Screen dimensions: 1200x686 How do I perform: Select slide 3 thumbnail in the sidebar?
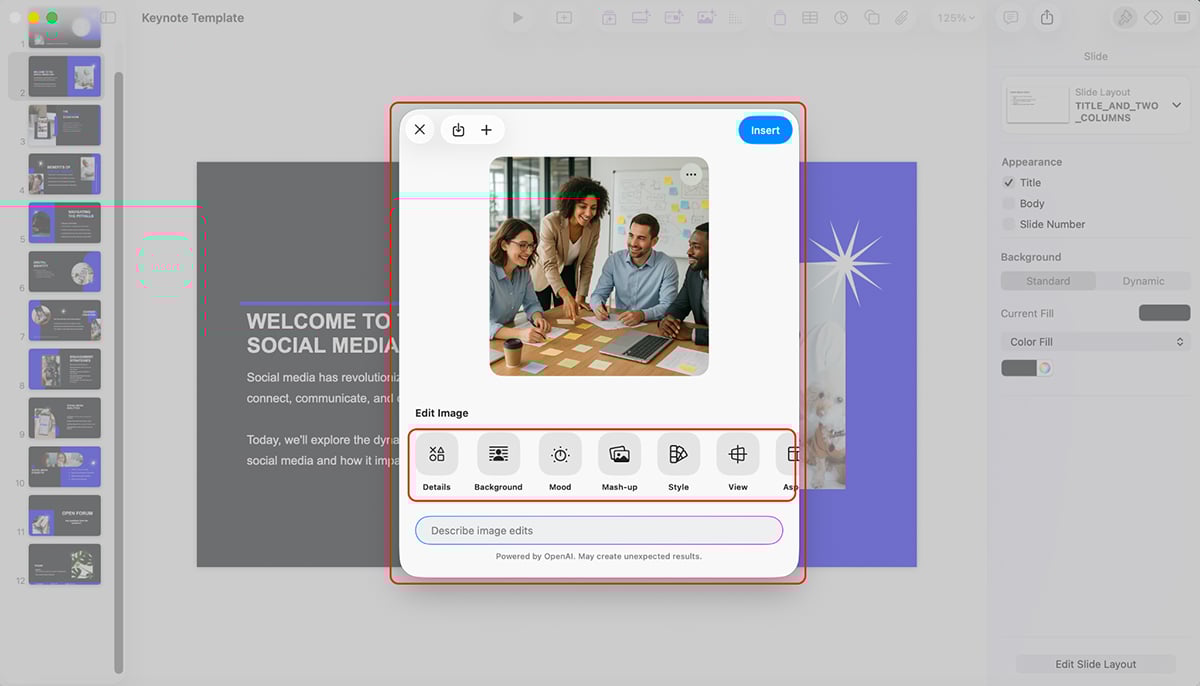pyautogui.click(x=64, y=125)
